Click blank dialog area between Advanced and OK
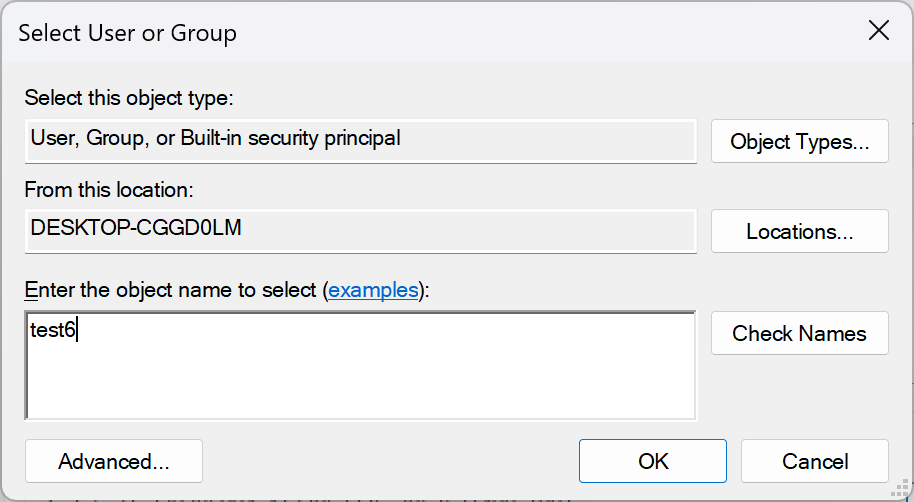The width and height of the screenshot is (914, 502). click(x=390, y=461)
